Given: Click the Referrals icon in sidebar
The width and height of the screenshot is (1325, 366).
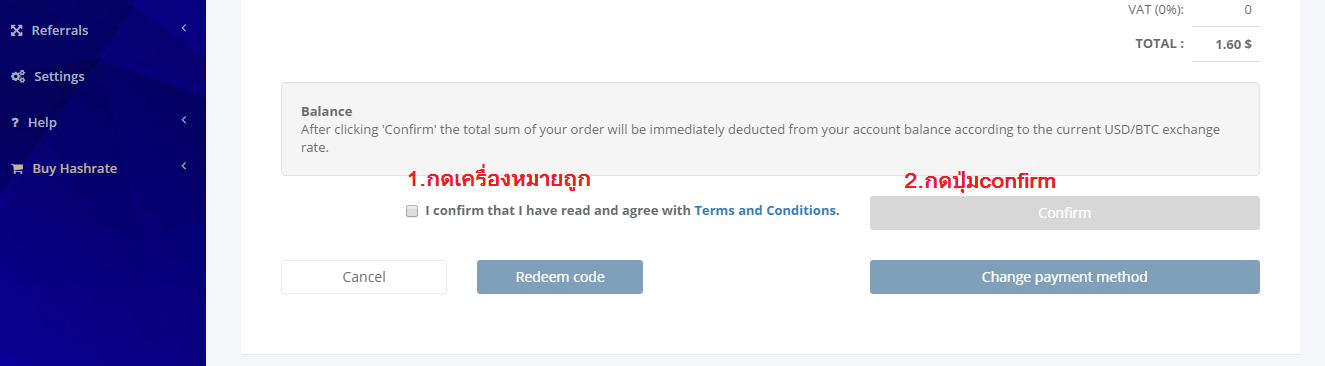Looking at the screenshot, I should pyautogui.click(x=16, y=30).
